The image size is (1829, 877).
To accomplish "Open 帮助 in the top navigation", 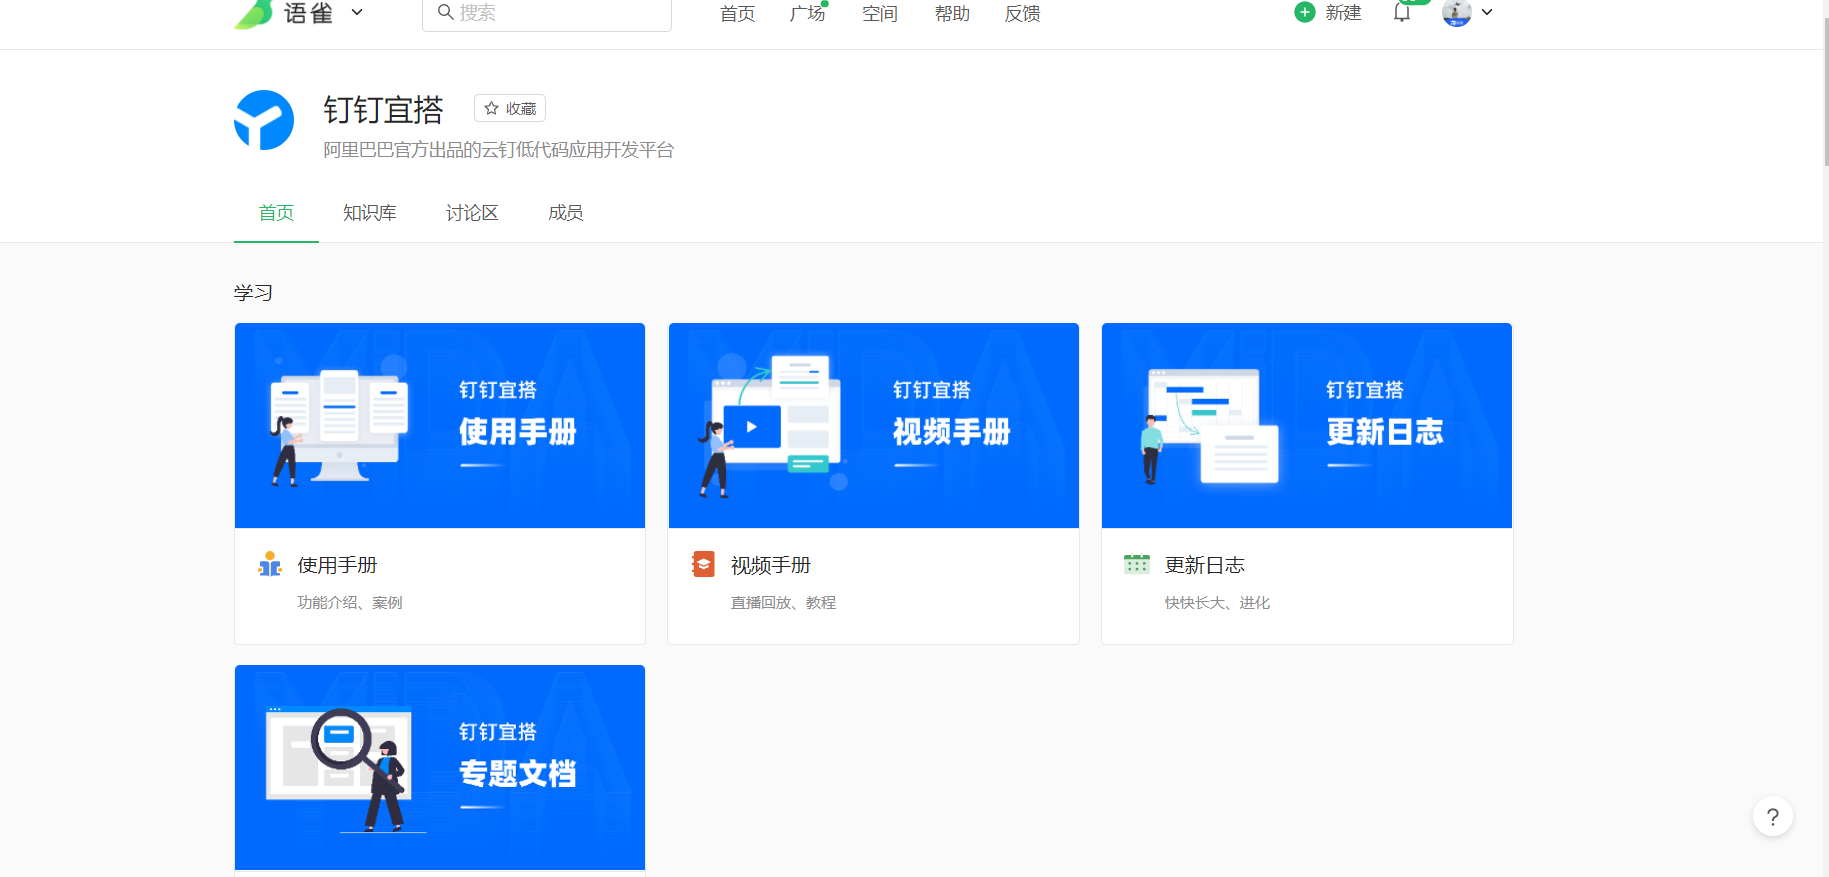I will coord(952,14).
